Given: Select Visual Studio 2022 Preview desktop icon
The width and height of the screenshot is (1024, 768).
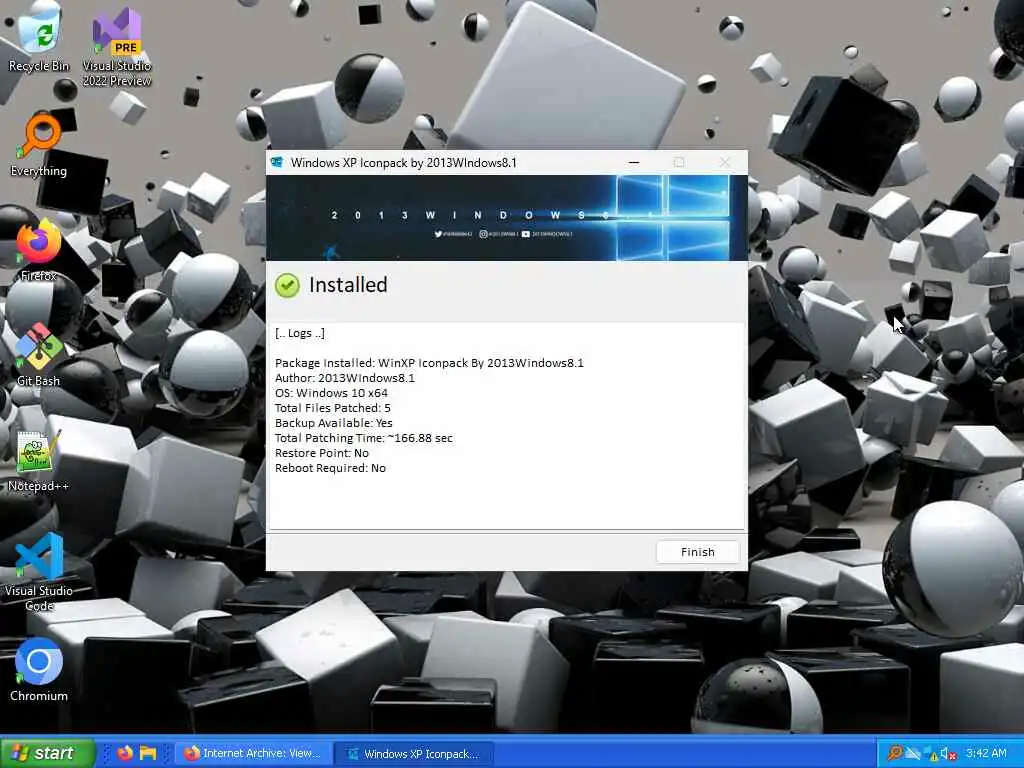Looking at the screenshot, I should [117, 46].
